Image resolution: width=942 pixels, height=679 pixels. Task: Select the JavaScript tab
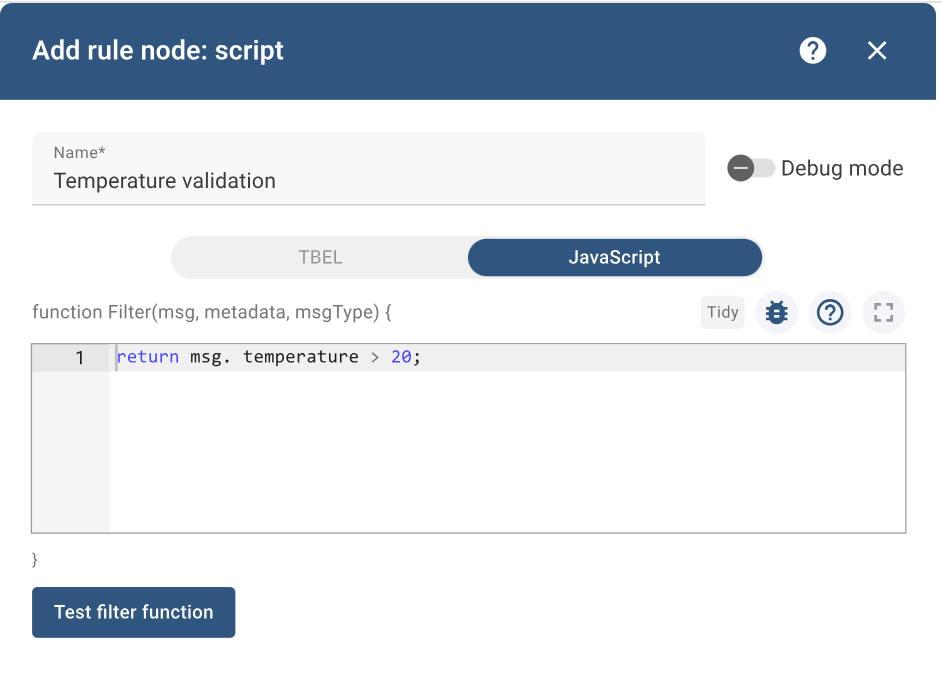pos(614,257)
